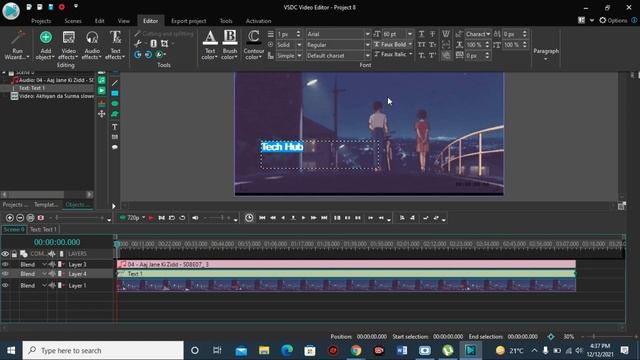Select the line drawing tool
The width and height of the screenshot is (640, 360).
(x=115, y=83)
